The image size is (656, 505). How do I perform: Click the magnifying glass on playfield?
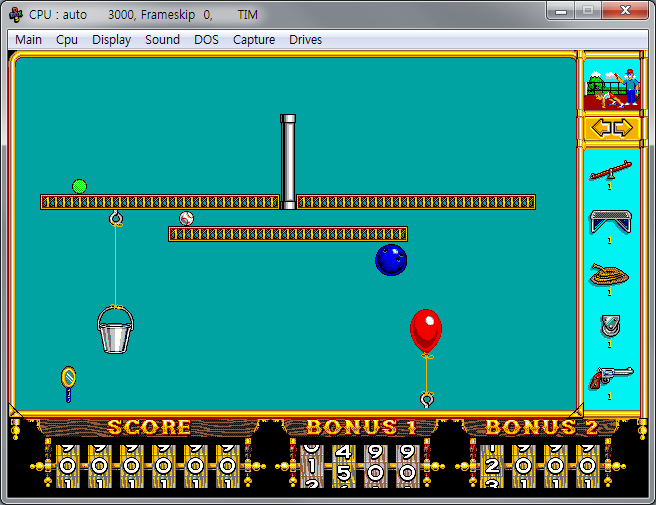point(69,385)
